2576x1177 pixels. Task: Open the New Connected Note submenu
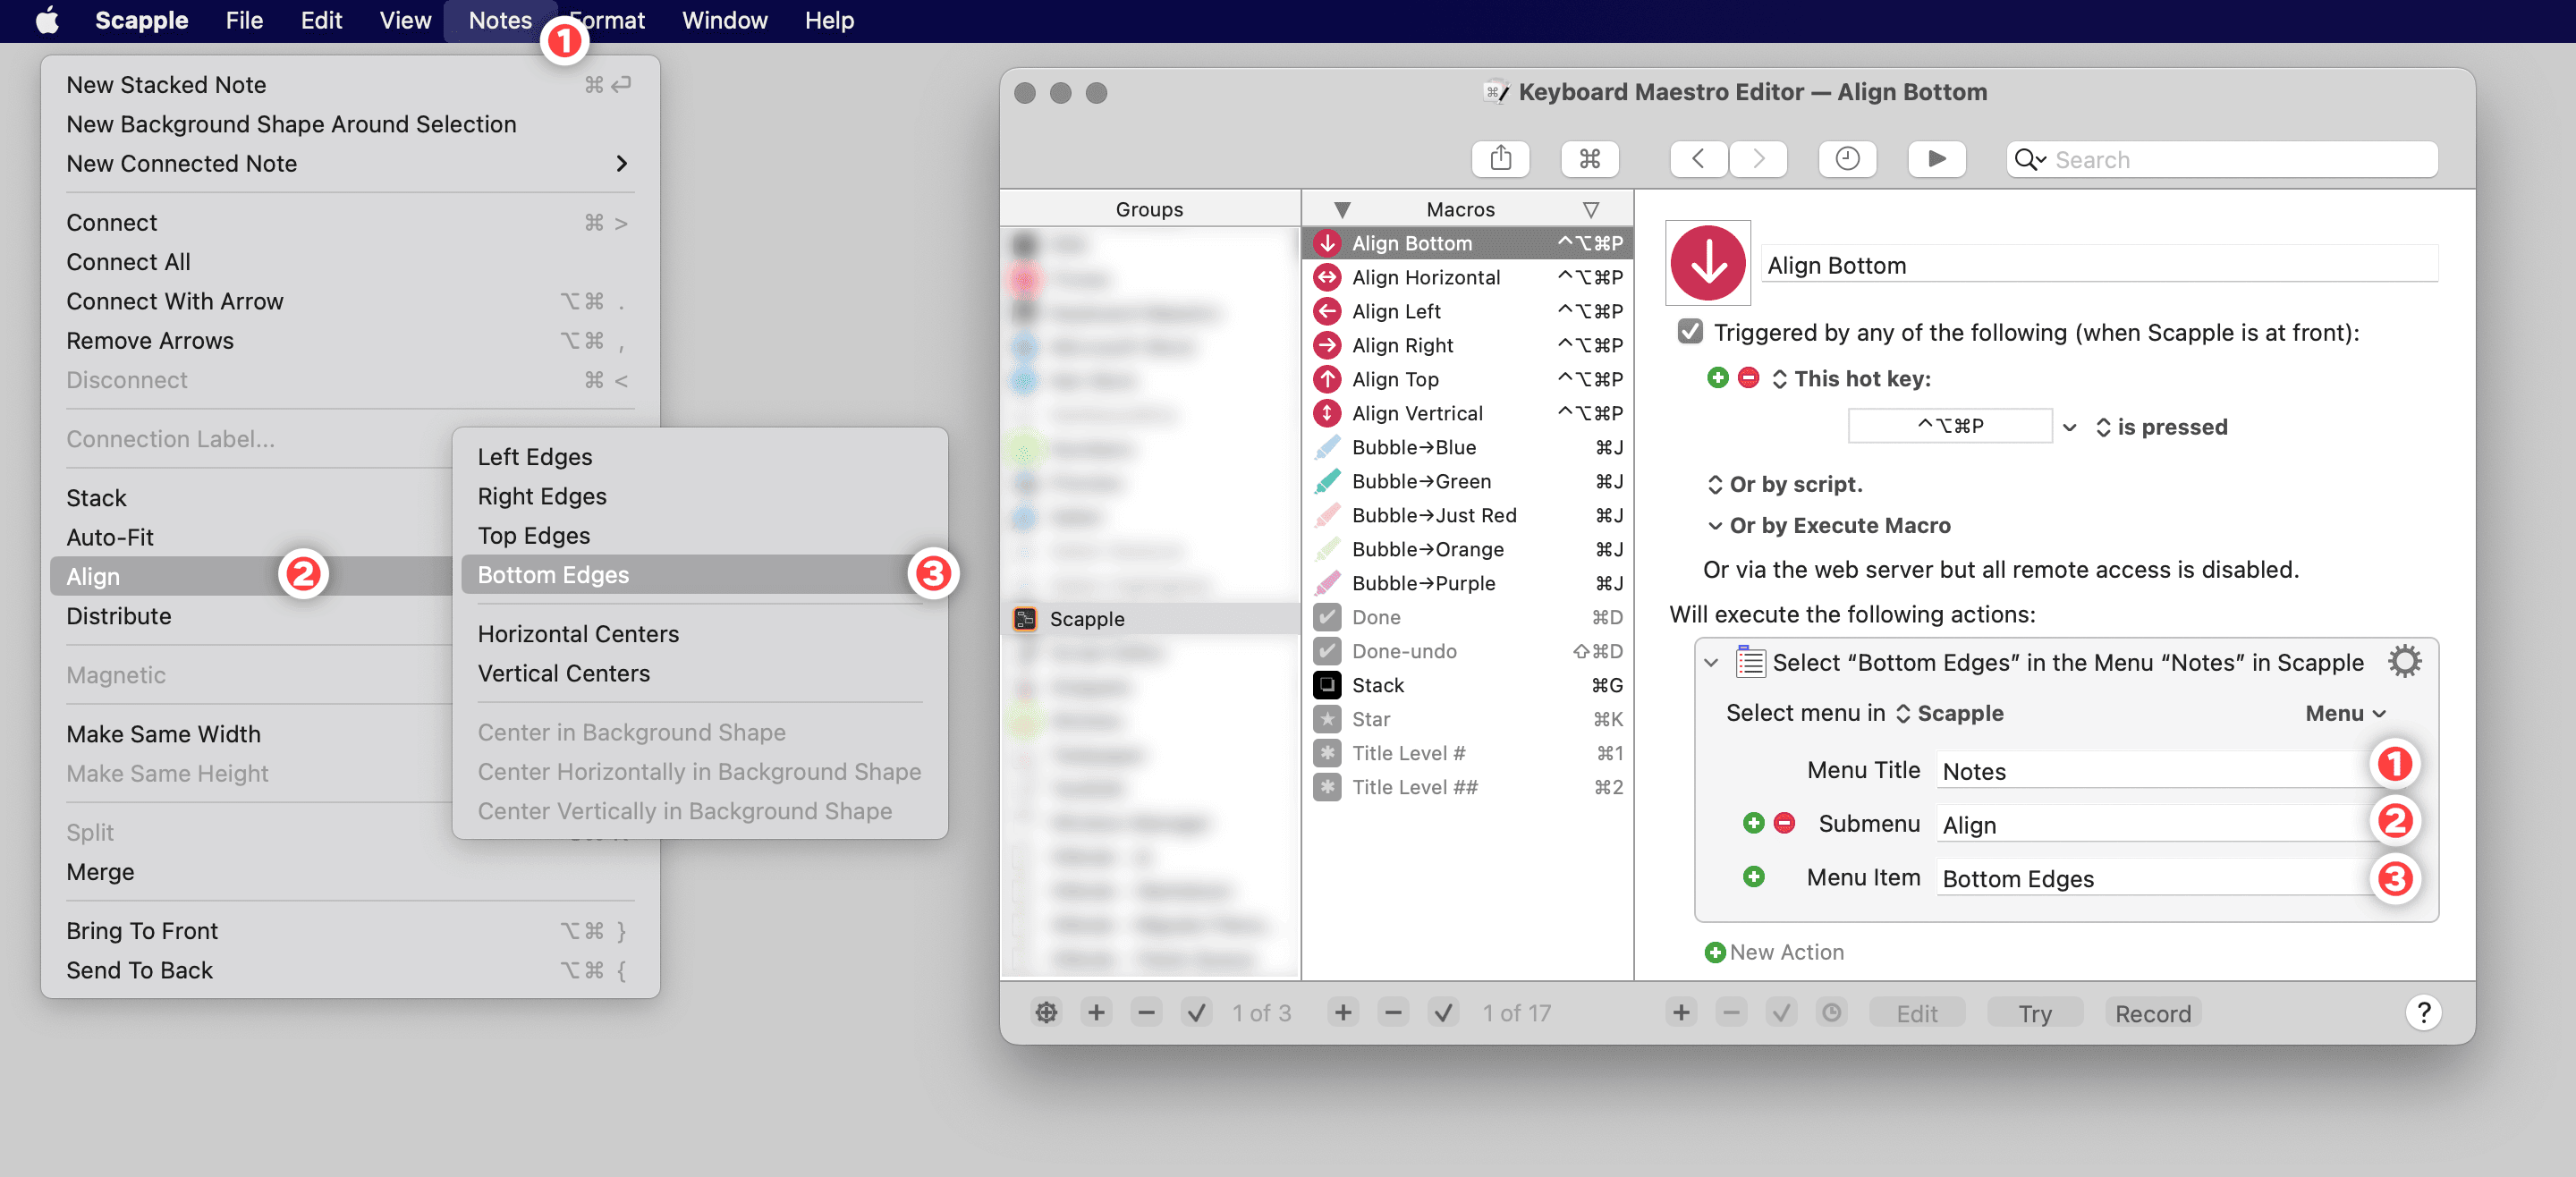point(350,163)
